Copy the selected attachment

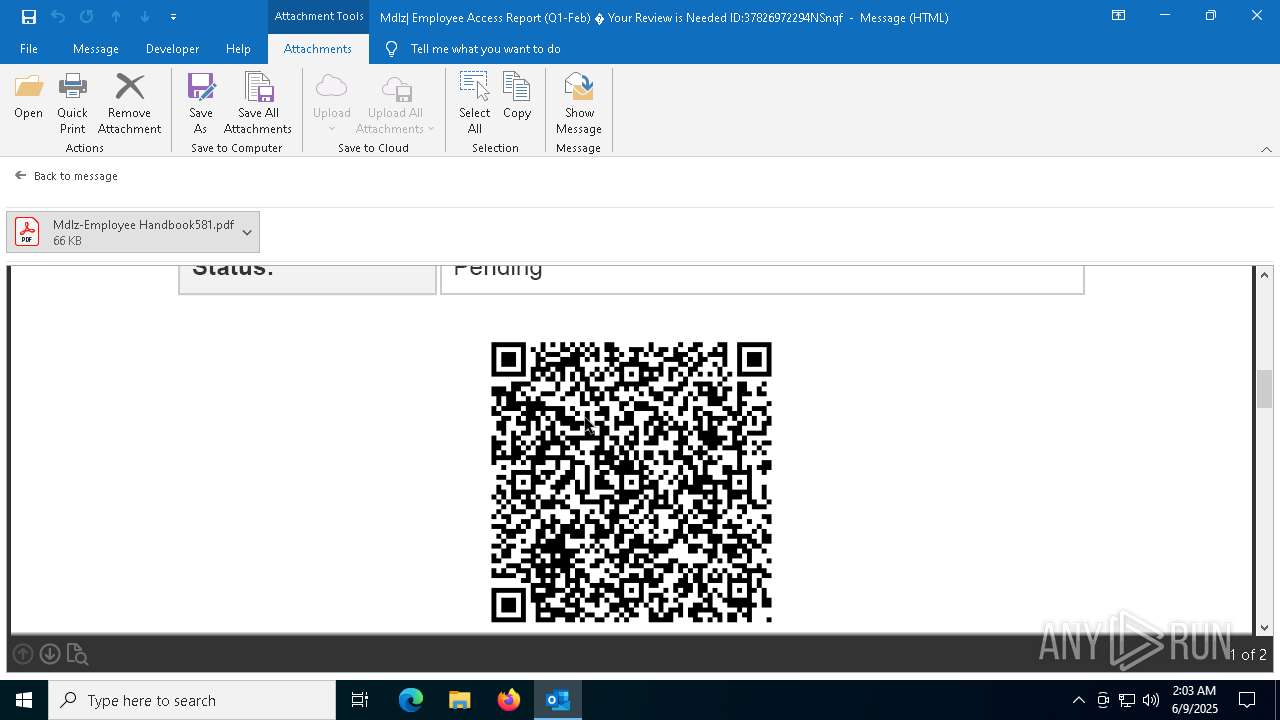coord(517,97)
